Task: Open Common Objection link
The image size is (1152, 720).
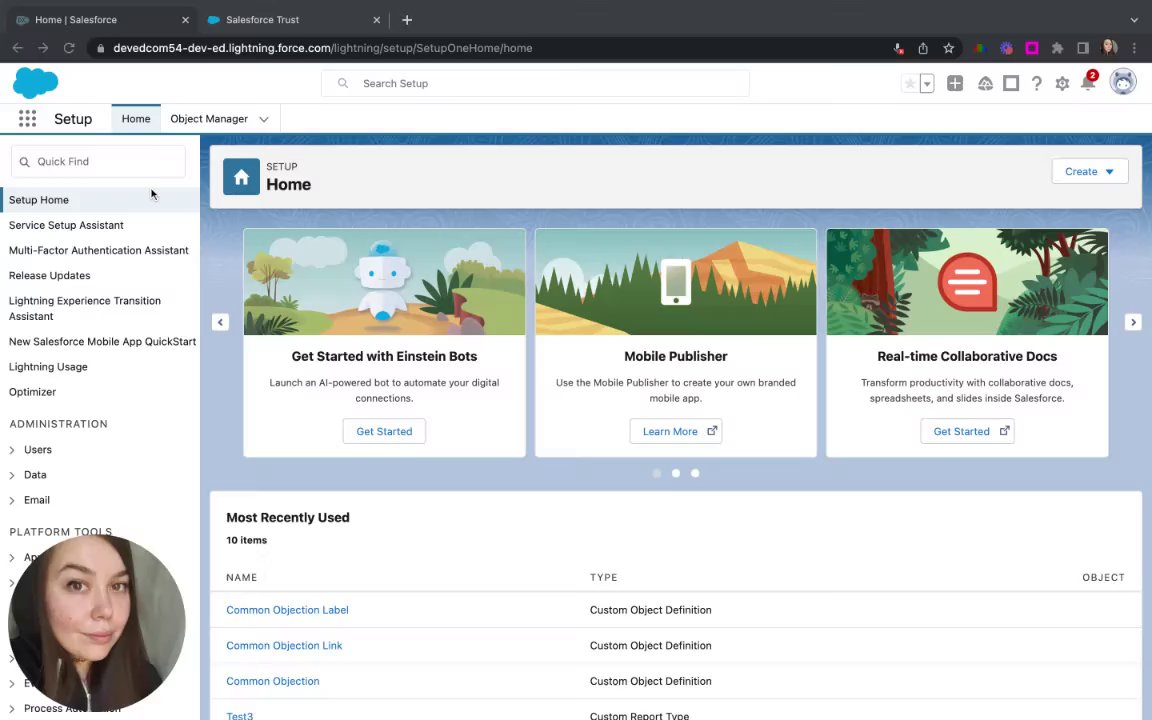Action: [x=273, y=681]
